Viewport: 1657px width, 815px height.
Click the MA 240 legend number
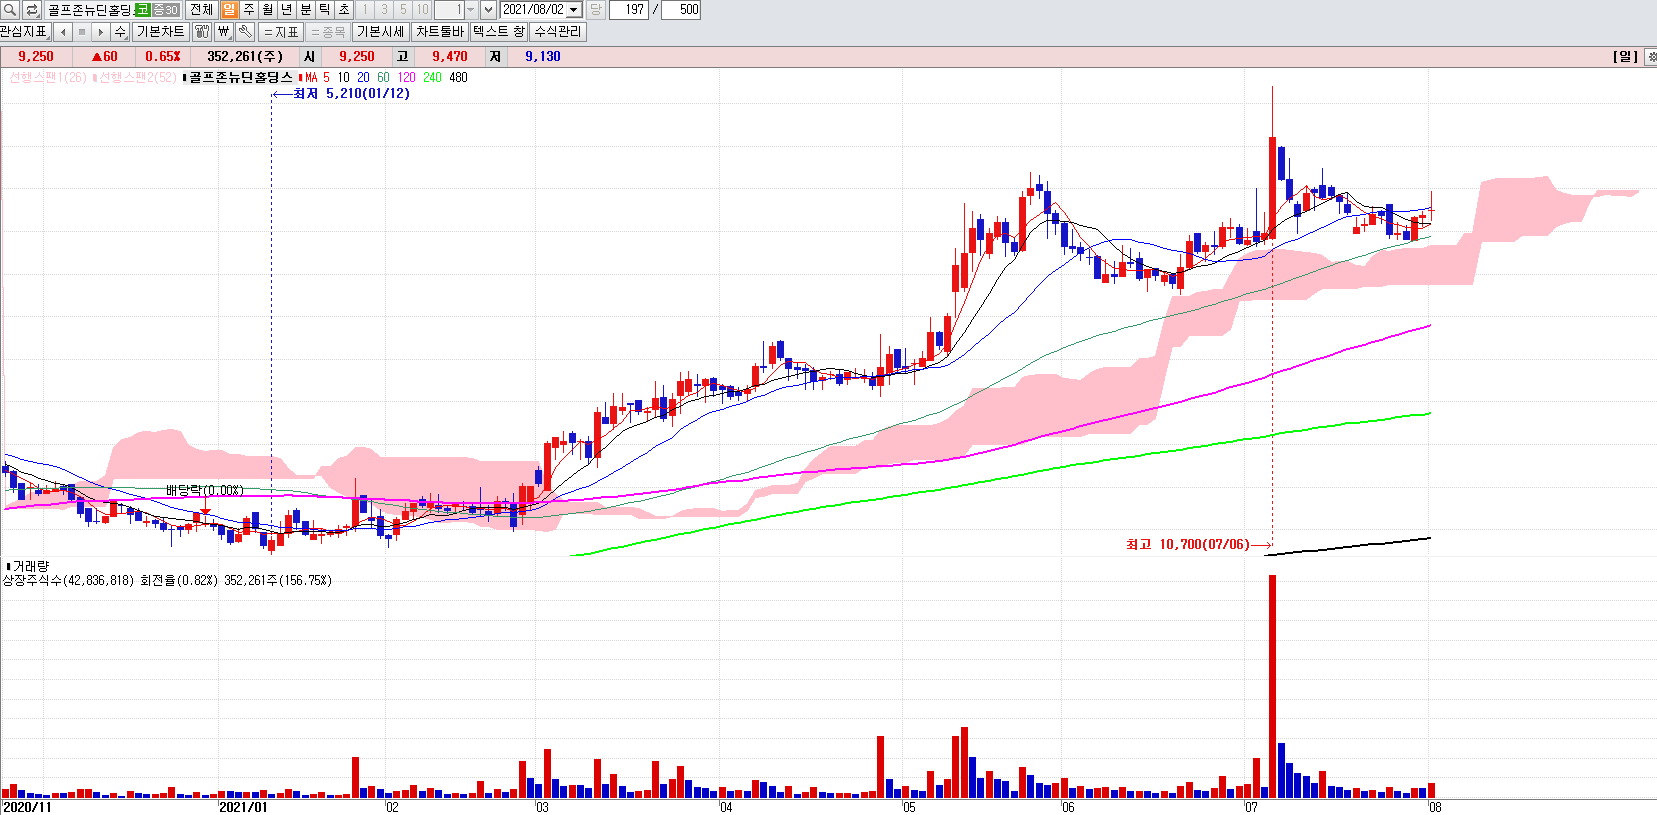(x=432, y=77)
